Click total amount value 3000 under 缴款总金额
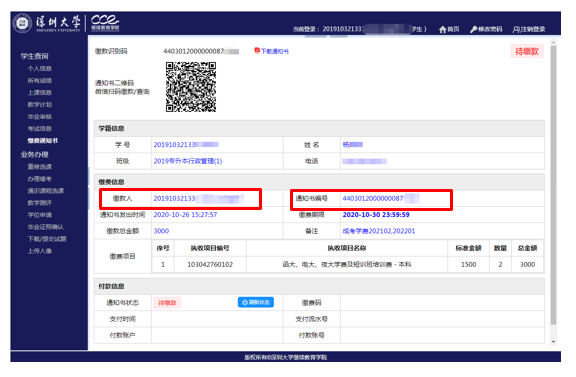Viewport: 576px width, 377px height. pyautogui.click(x=161, y=231)
